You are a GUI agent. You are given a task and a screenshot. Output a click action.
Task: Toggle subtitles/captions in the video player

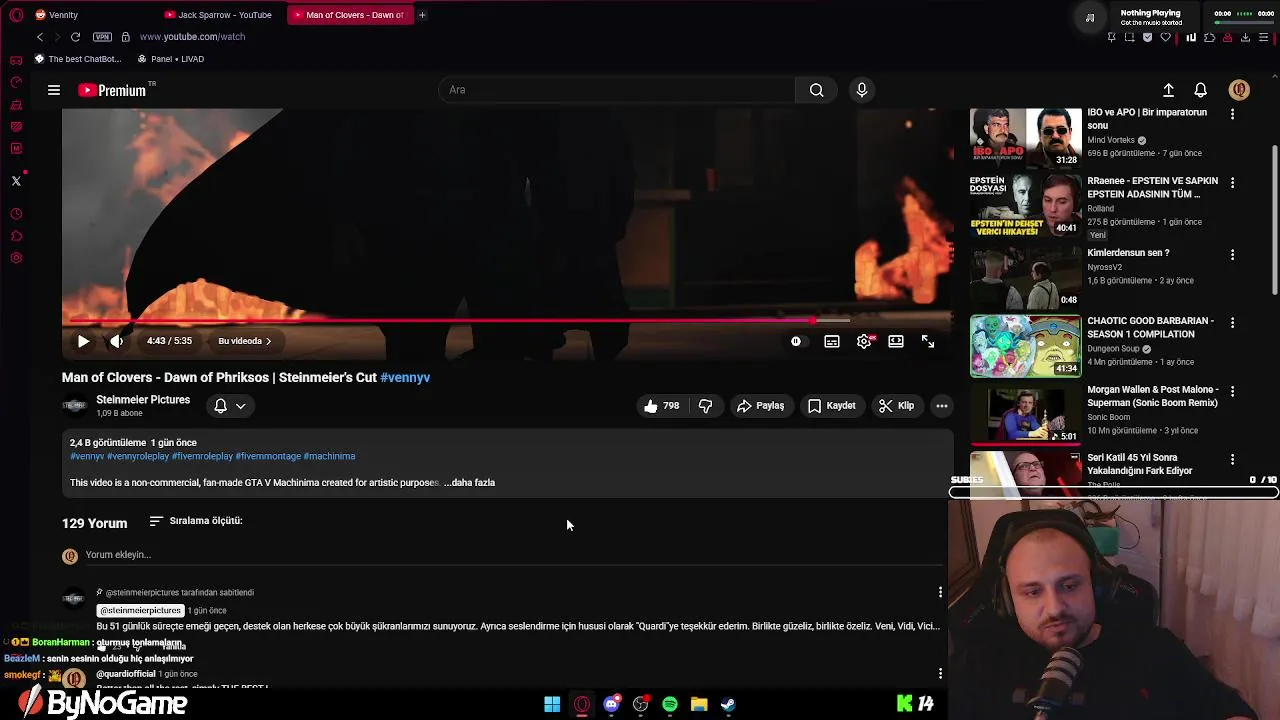coord(832,341)
